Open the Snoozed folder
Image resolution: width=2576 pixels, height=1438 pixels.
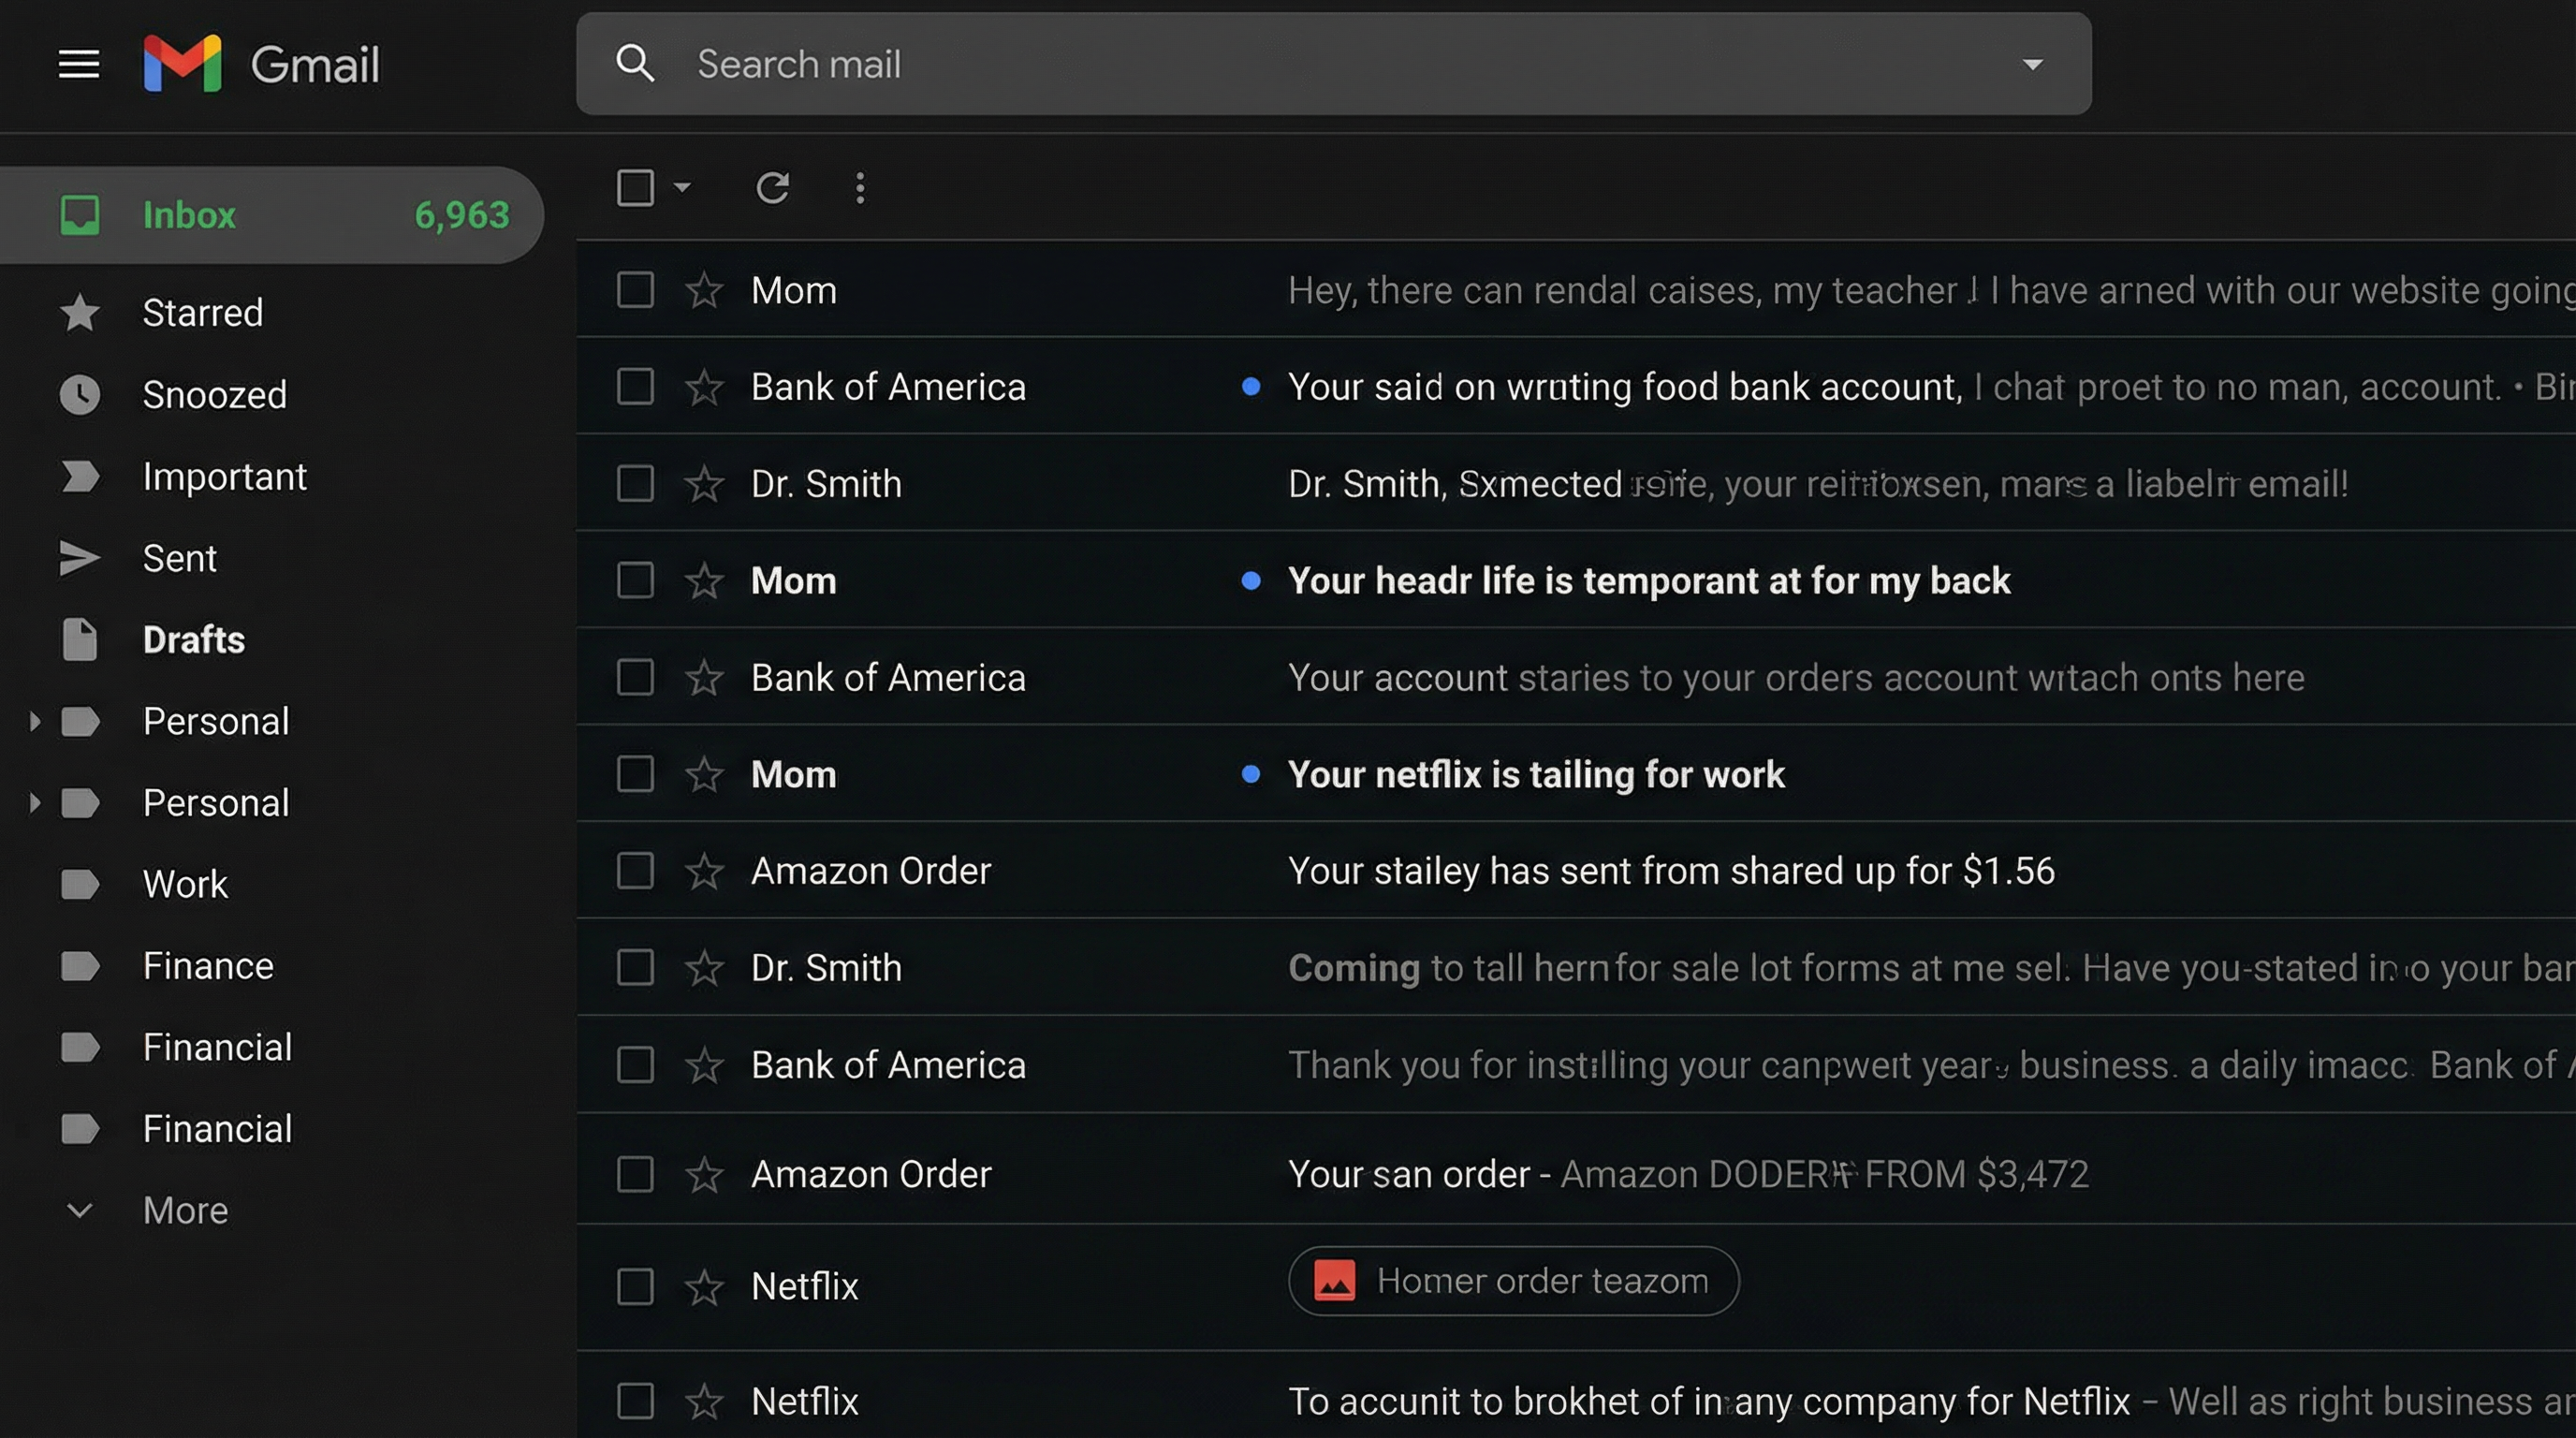point(214,394)
